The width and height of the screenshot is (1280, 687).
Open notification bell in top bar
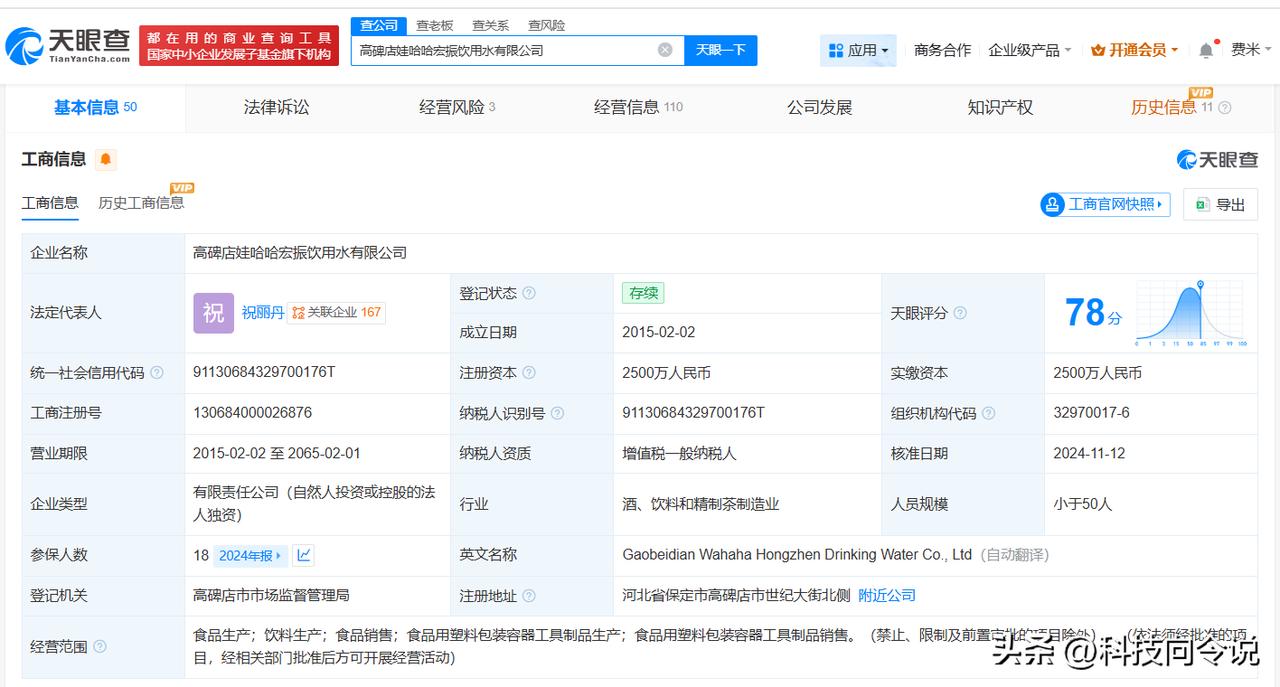pyautogui.click(x=1207, y=50)
